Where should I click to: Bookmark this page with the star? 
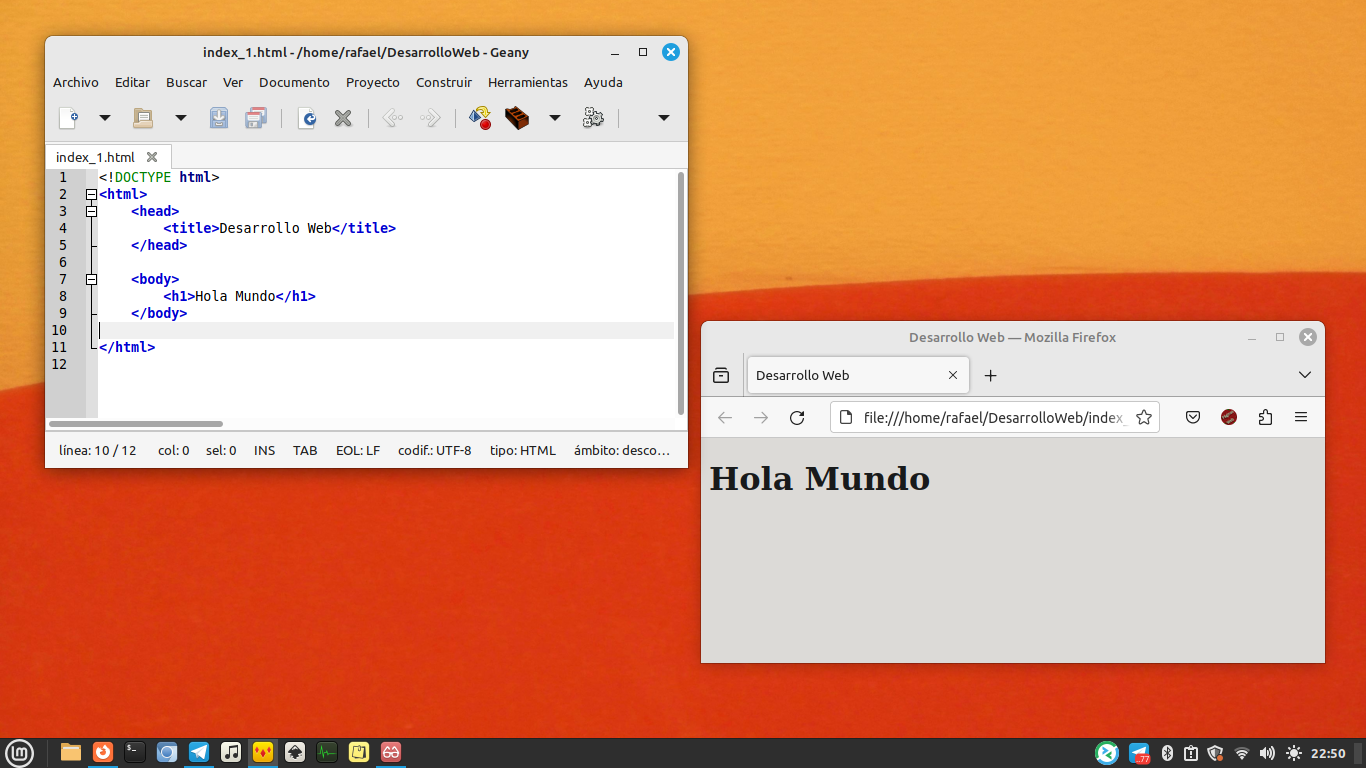coord(1144,418)
